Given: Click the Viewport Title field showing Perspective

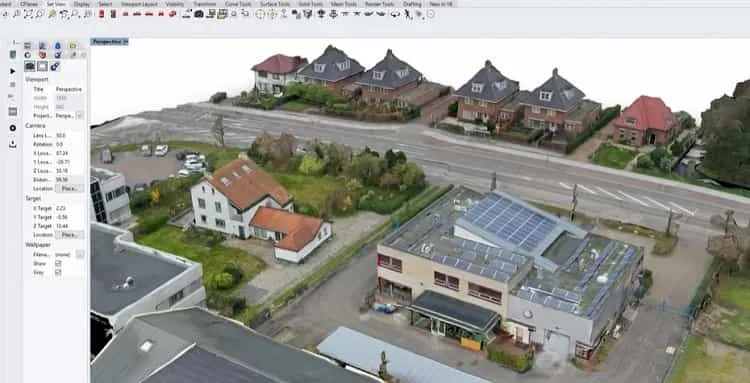Looking at the screenshot, I should tap(69, 89).
